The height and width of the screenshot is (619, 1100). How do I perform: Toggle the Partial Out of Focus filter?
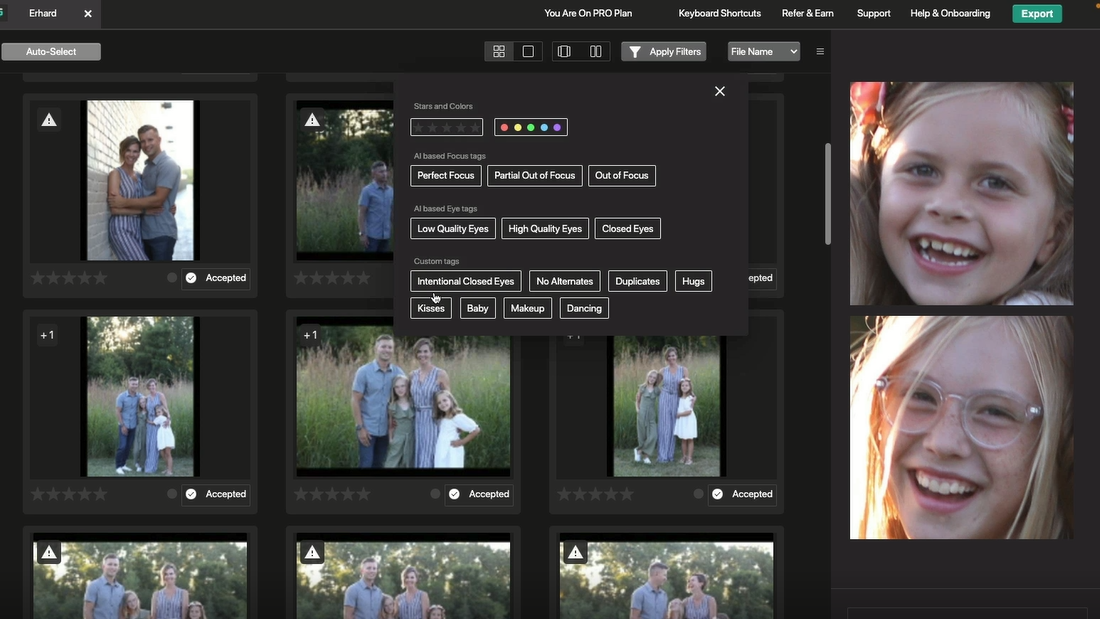(535, 175)
